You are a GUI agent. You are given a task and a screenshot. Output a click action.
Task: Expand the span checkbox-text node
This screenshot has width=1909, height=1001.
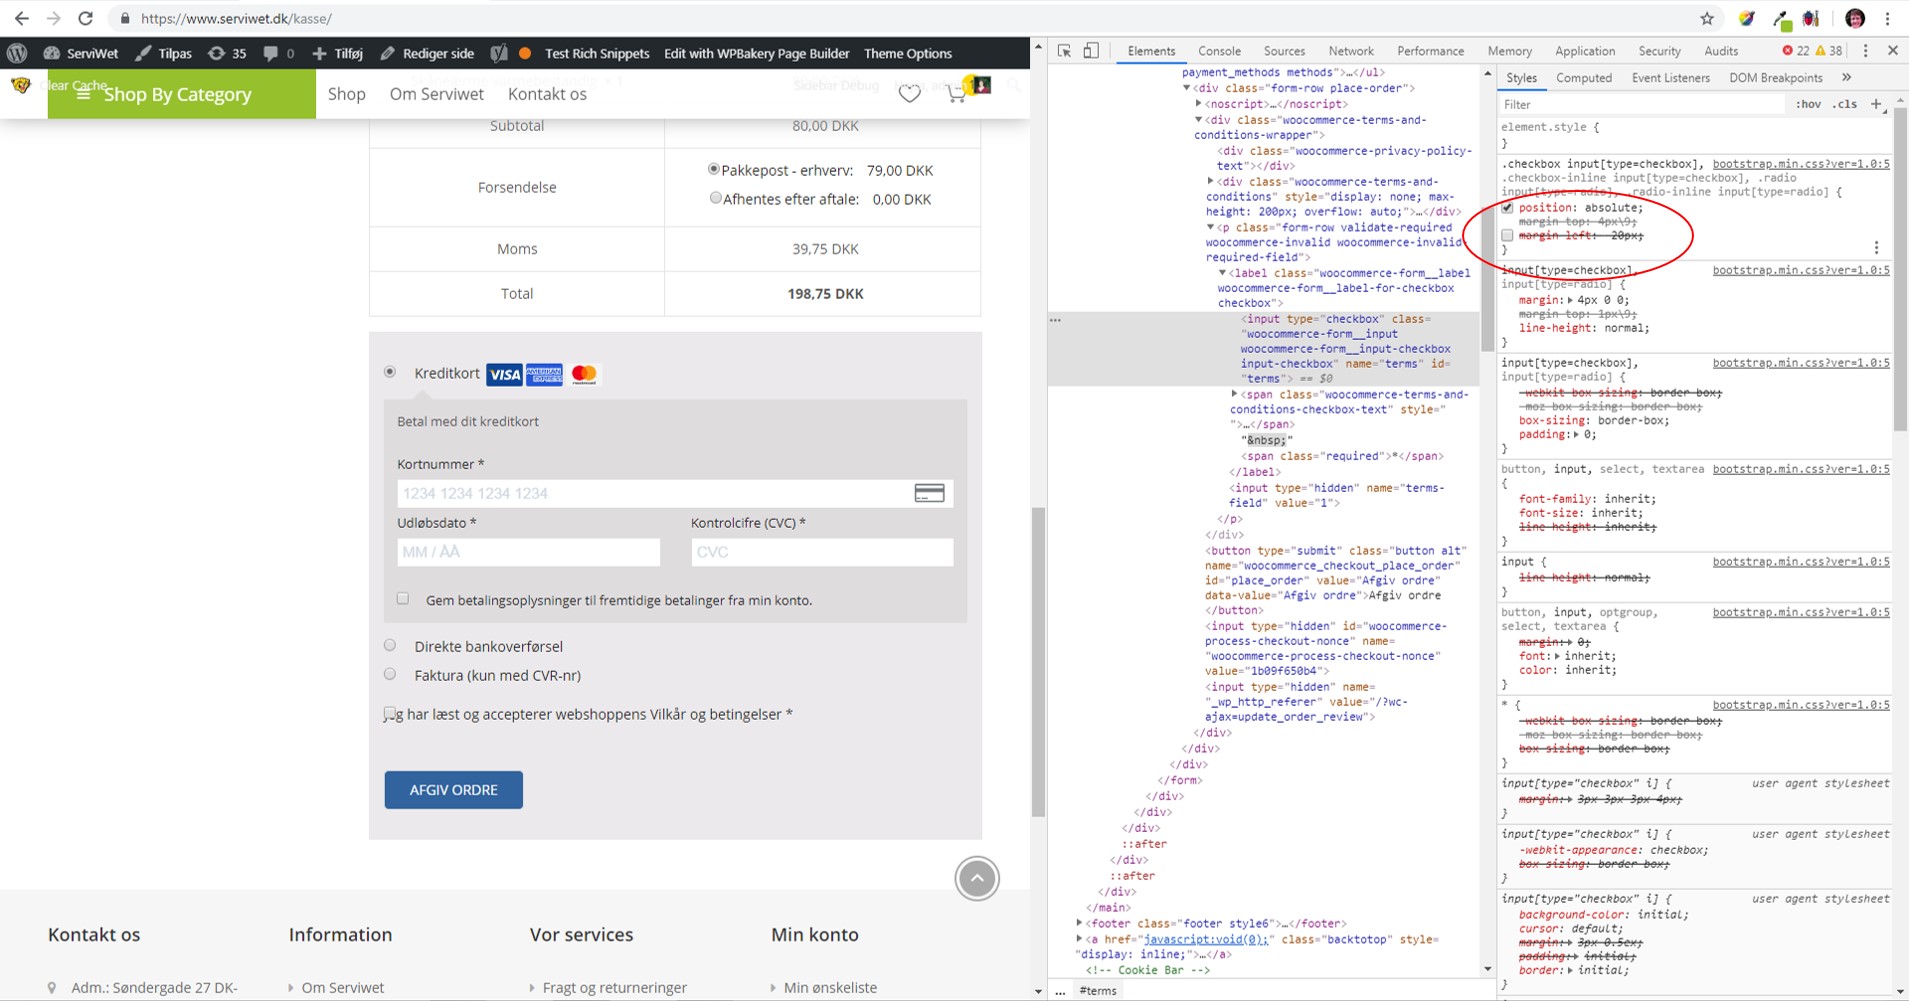tap(1234, 394)
